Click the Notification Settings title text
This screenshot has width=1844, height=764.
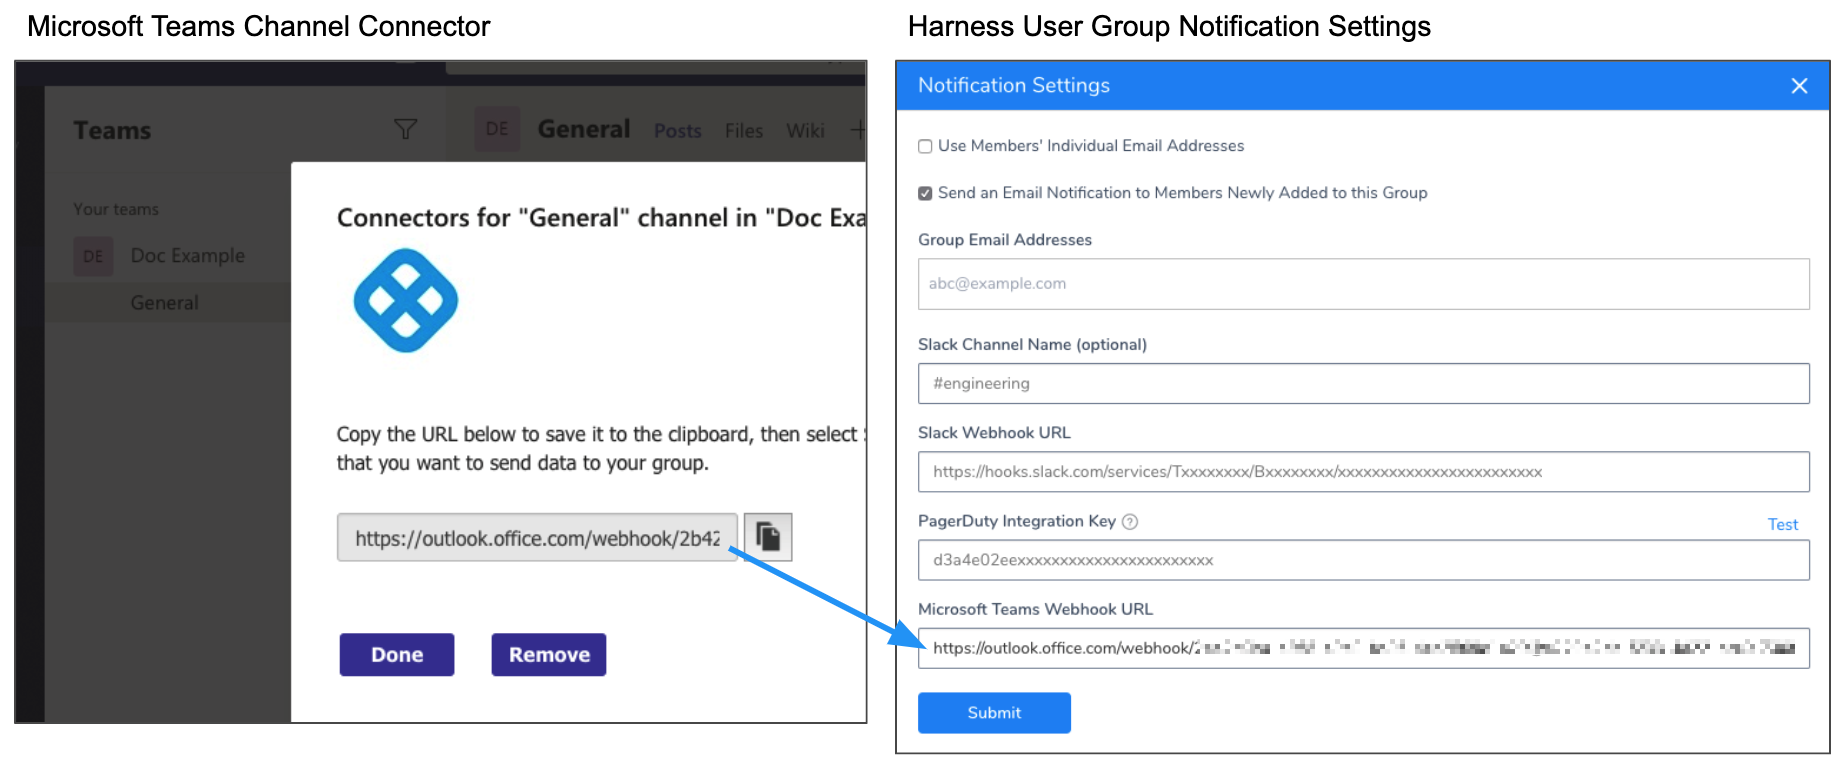(1014, 86)
